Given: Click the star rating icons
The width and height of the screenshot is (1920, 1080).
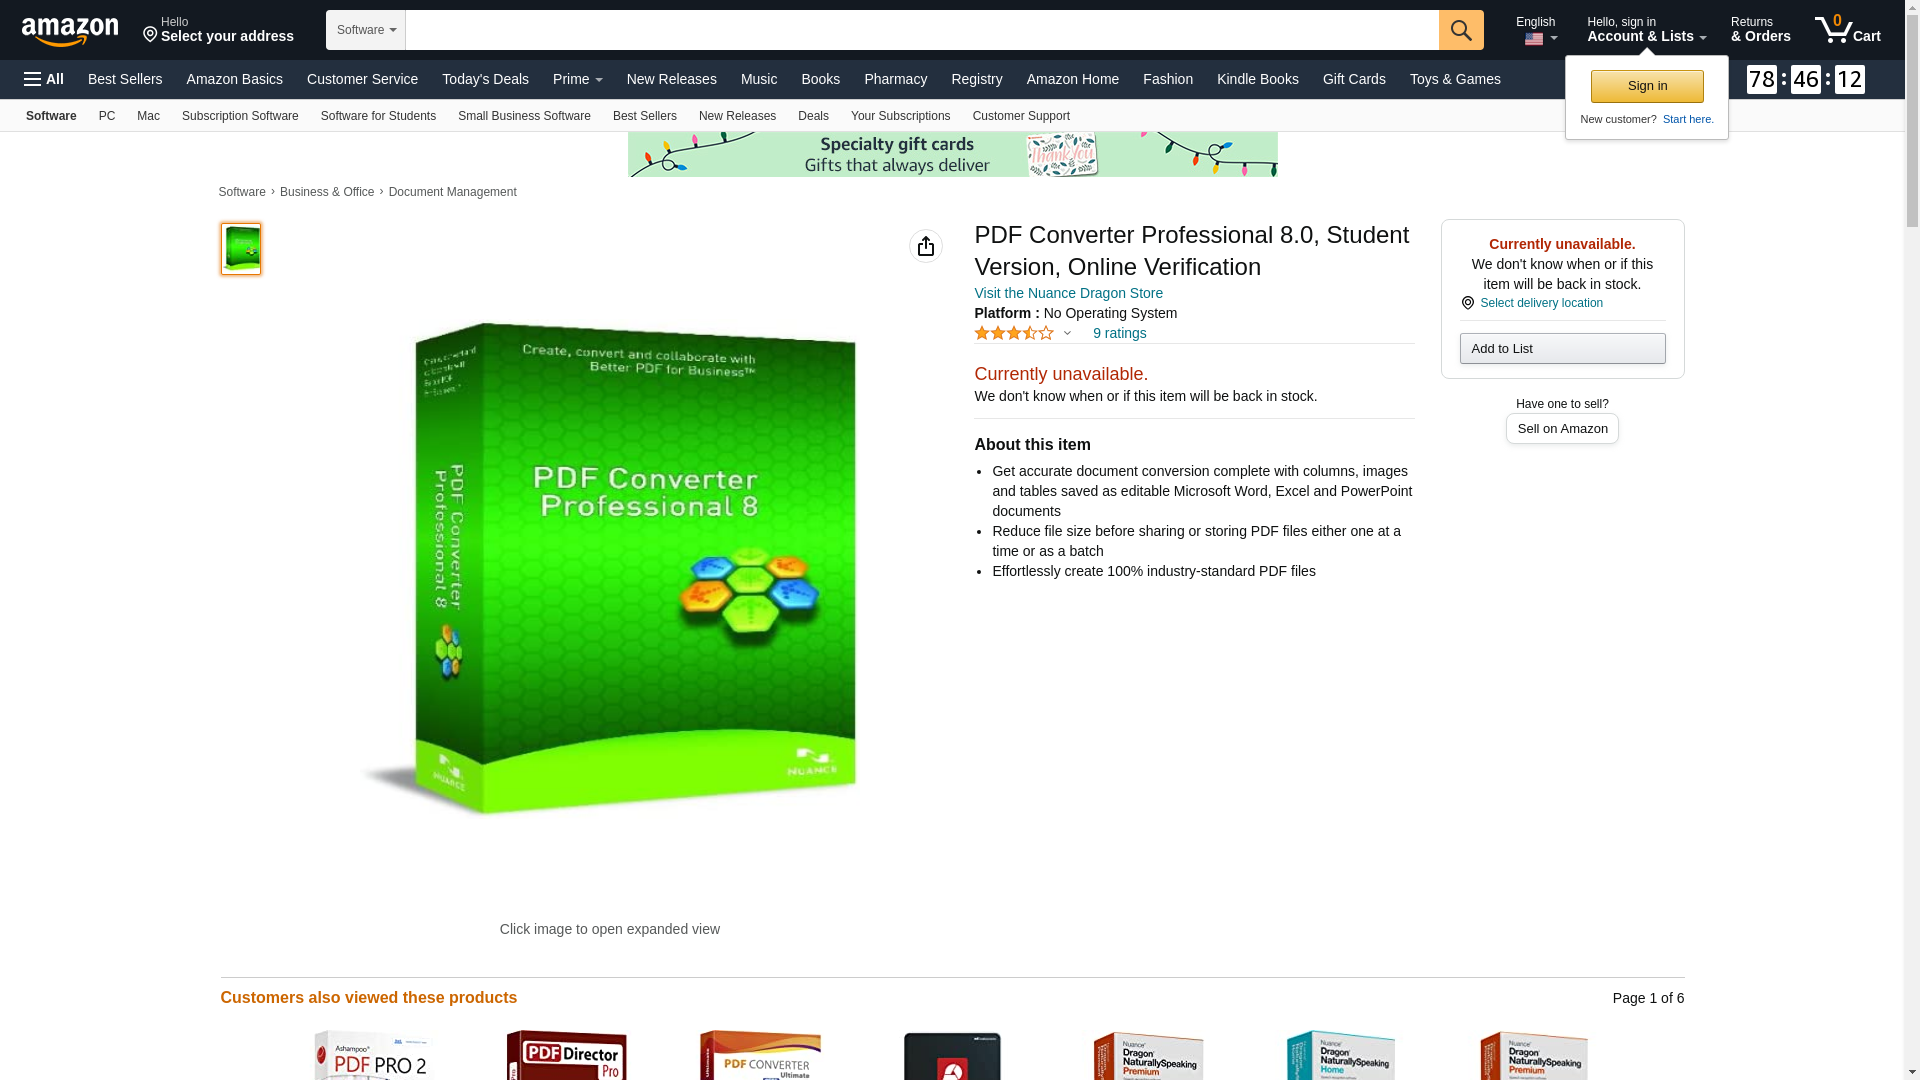Looking at the screenshot, I should pyautogui.click(x=1014, y=333).
